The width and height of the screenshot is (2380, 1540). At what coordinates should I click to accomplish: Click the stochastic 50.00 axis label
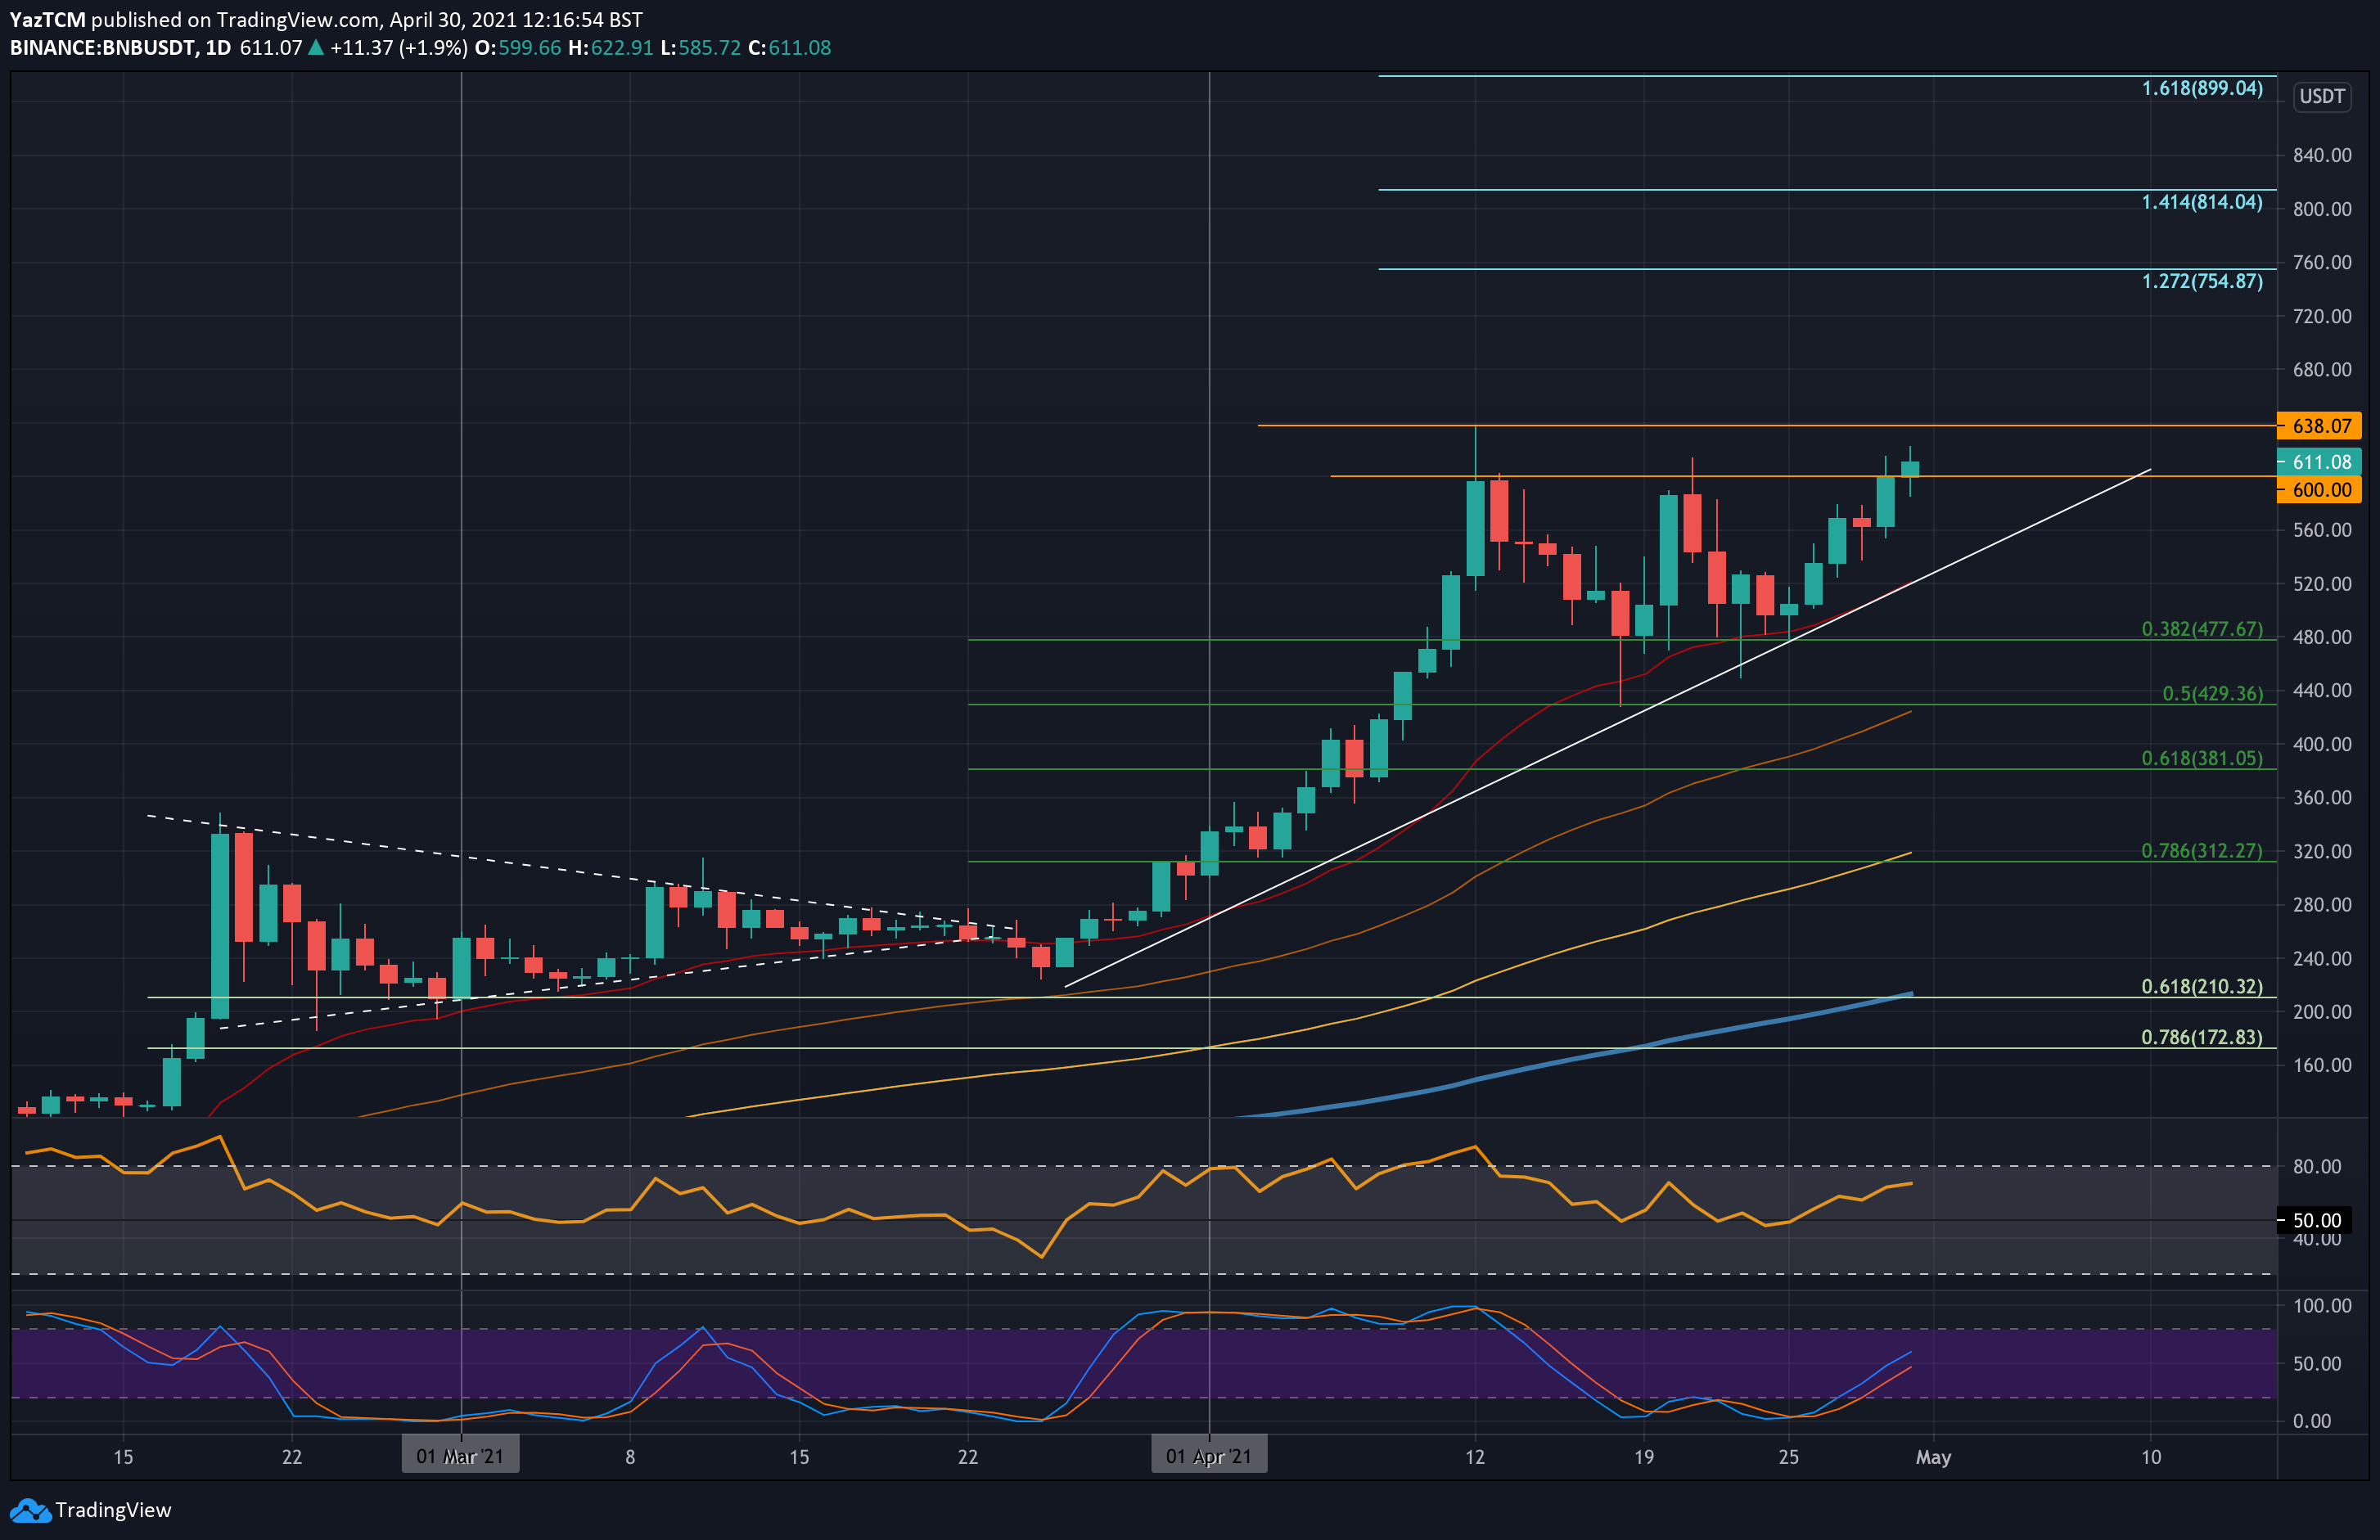coord(2317,1364)
